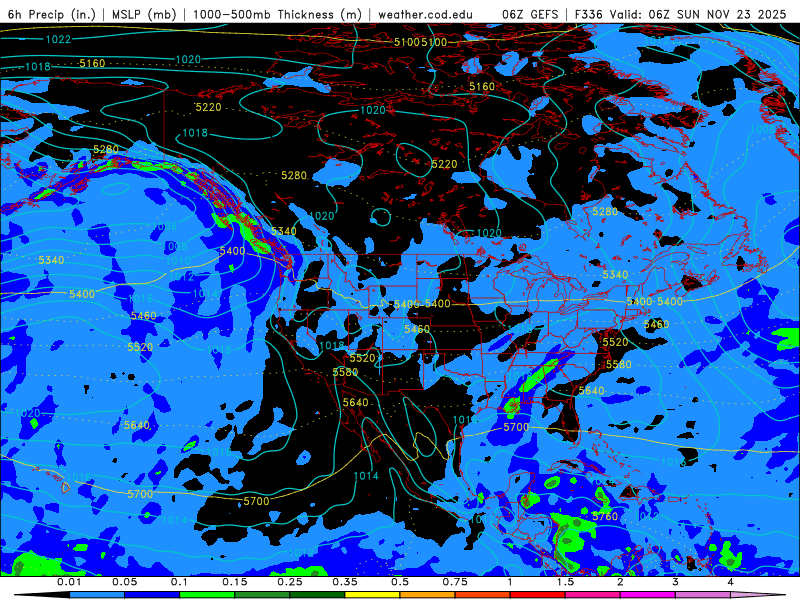The height and width of the screenshot is (600, 800).
Task: Click the legend label 0.01
Action: 69,582
